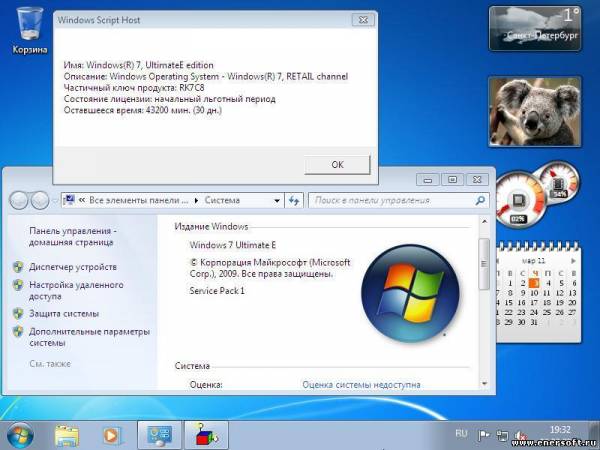Minimize the Система window

pos(427,179)
